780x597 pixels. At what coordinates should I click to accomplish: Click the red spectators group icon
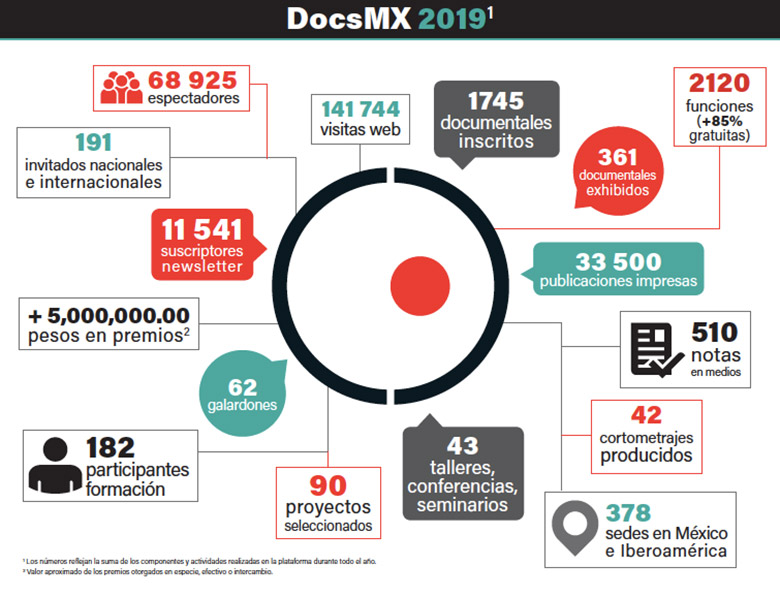[x=121, y=88]
